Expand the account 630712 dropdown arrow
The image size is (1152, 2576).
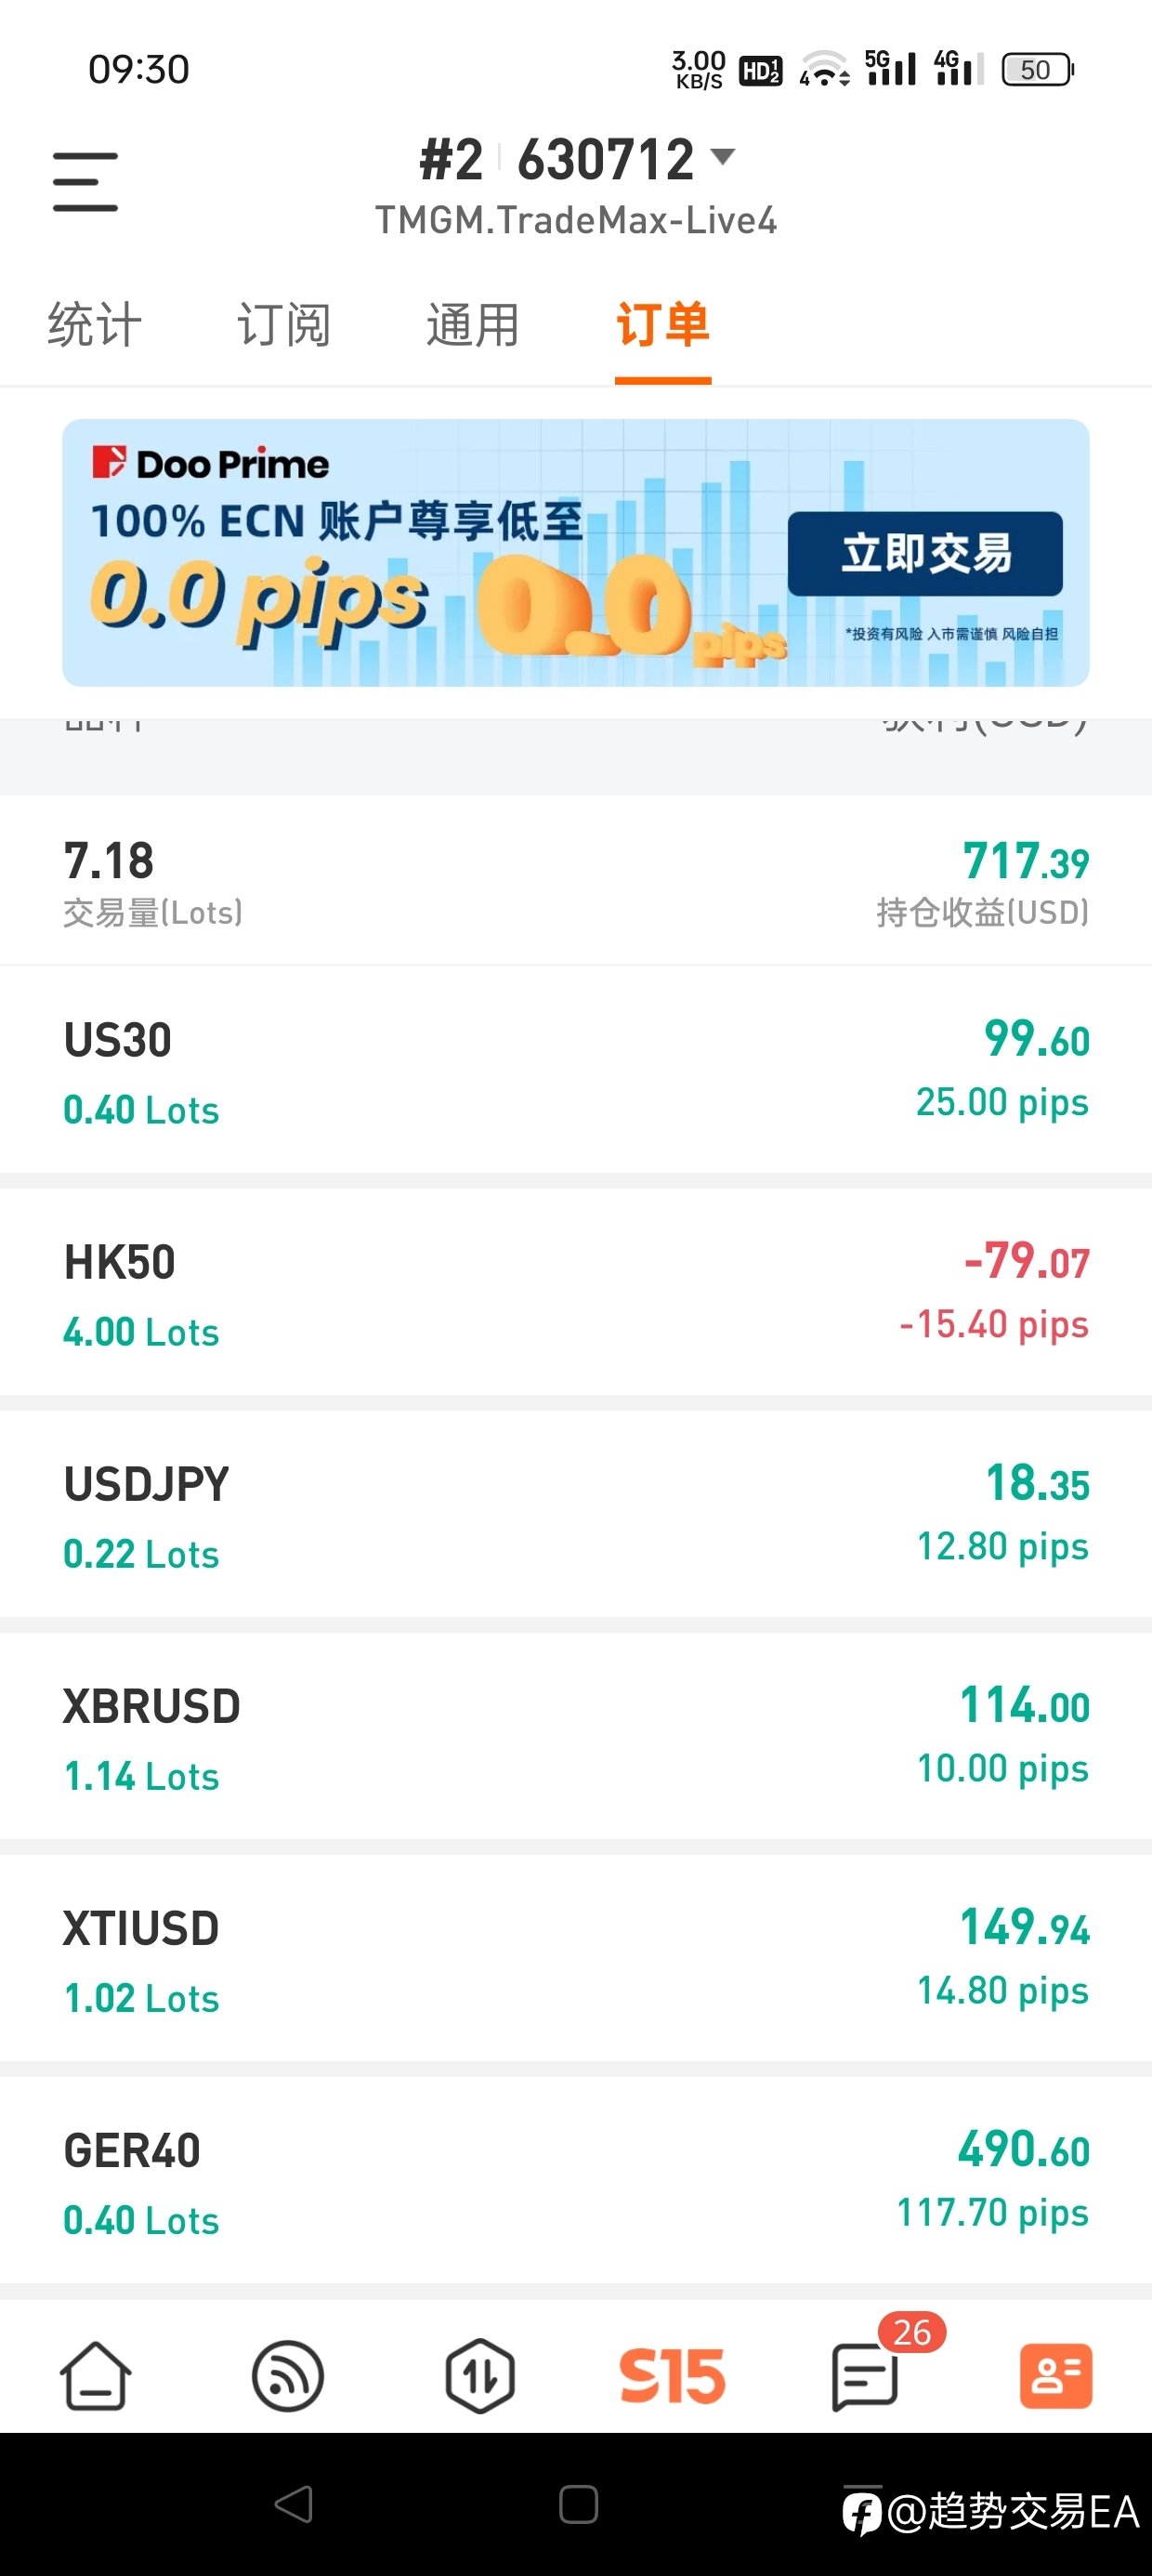click(722, 157)
